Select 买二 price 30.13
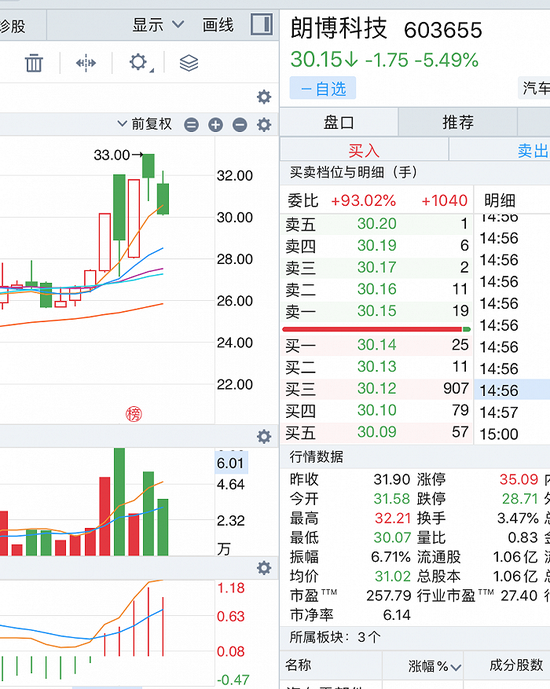Image resolution: width=550 pixels, height=689 pixels. 376,367
